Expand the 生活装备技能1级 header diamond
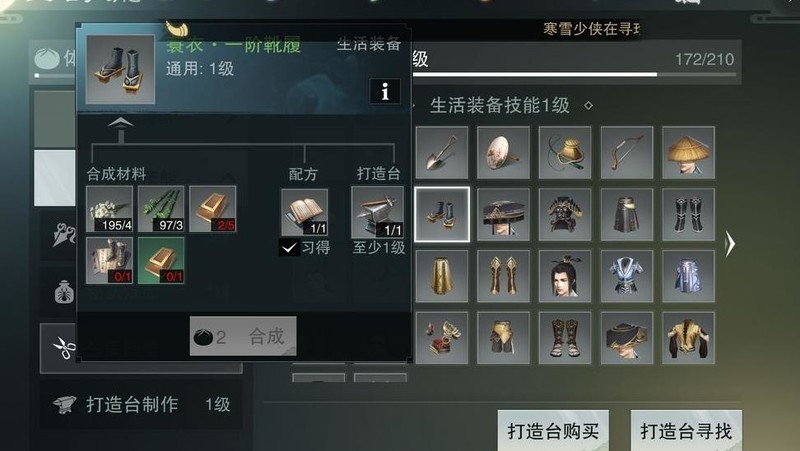This screenshot has width=800, height=451. 588,106
